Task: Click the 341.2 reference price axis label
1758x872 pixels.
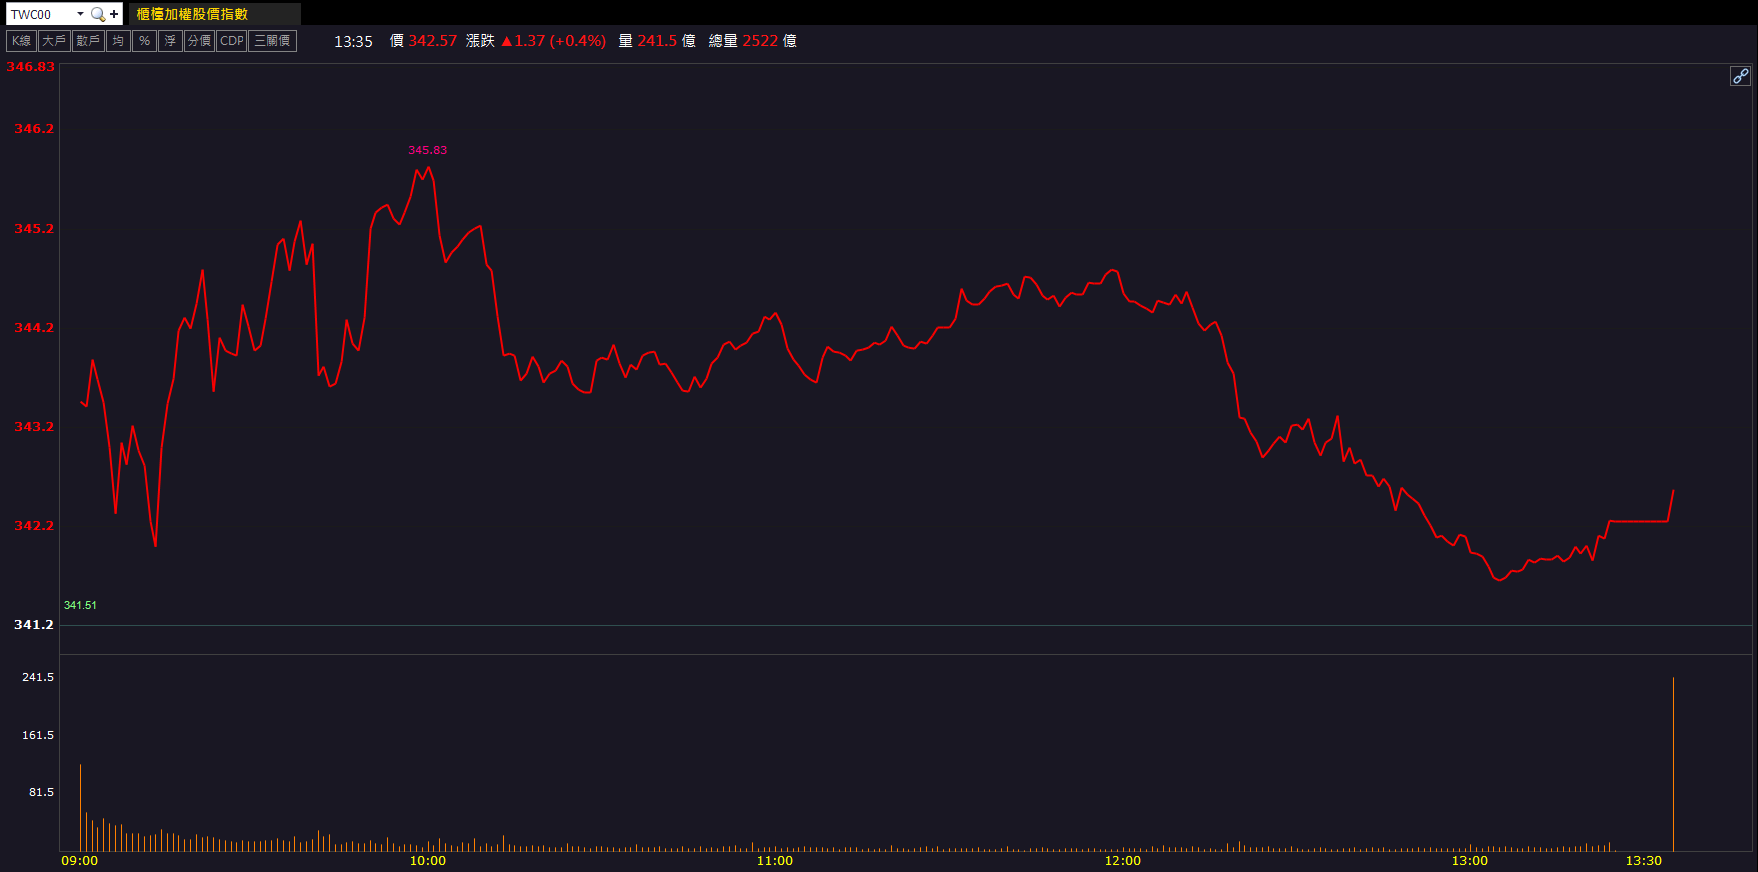Action: coord(34,625)
